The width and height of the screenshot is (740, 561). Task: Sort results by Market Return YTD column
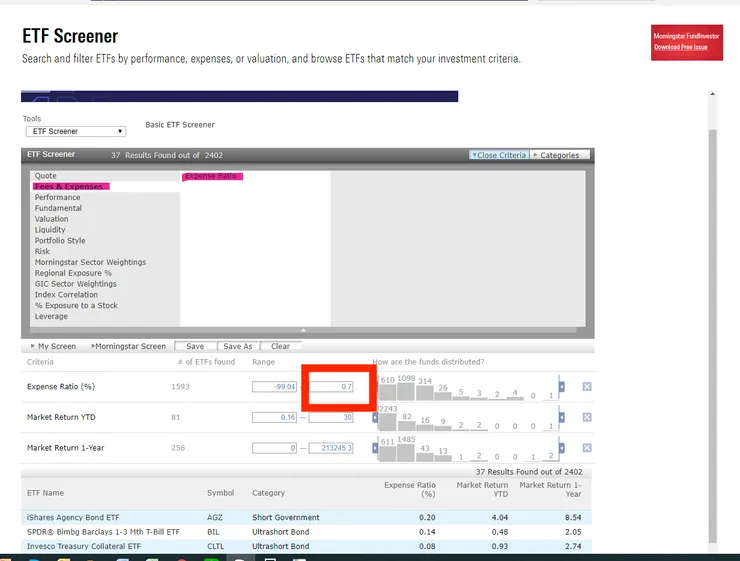point(482,490)
